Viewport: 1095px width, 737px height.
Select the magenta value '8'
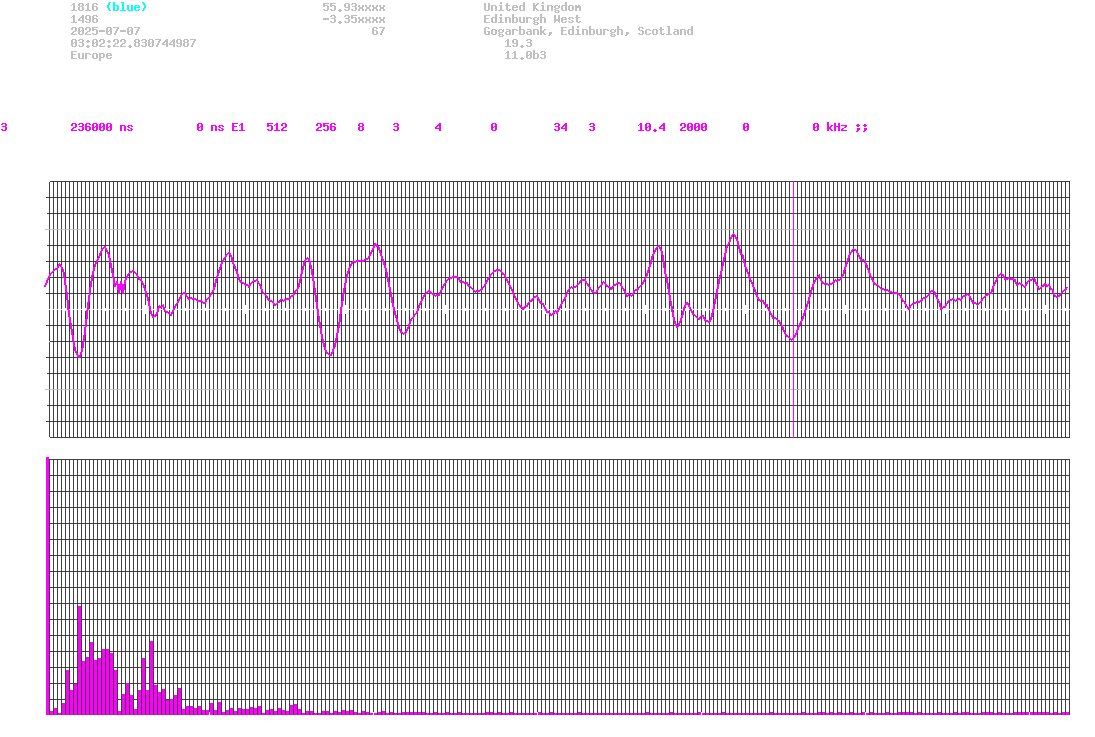click(361, 127)
